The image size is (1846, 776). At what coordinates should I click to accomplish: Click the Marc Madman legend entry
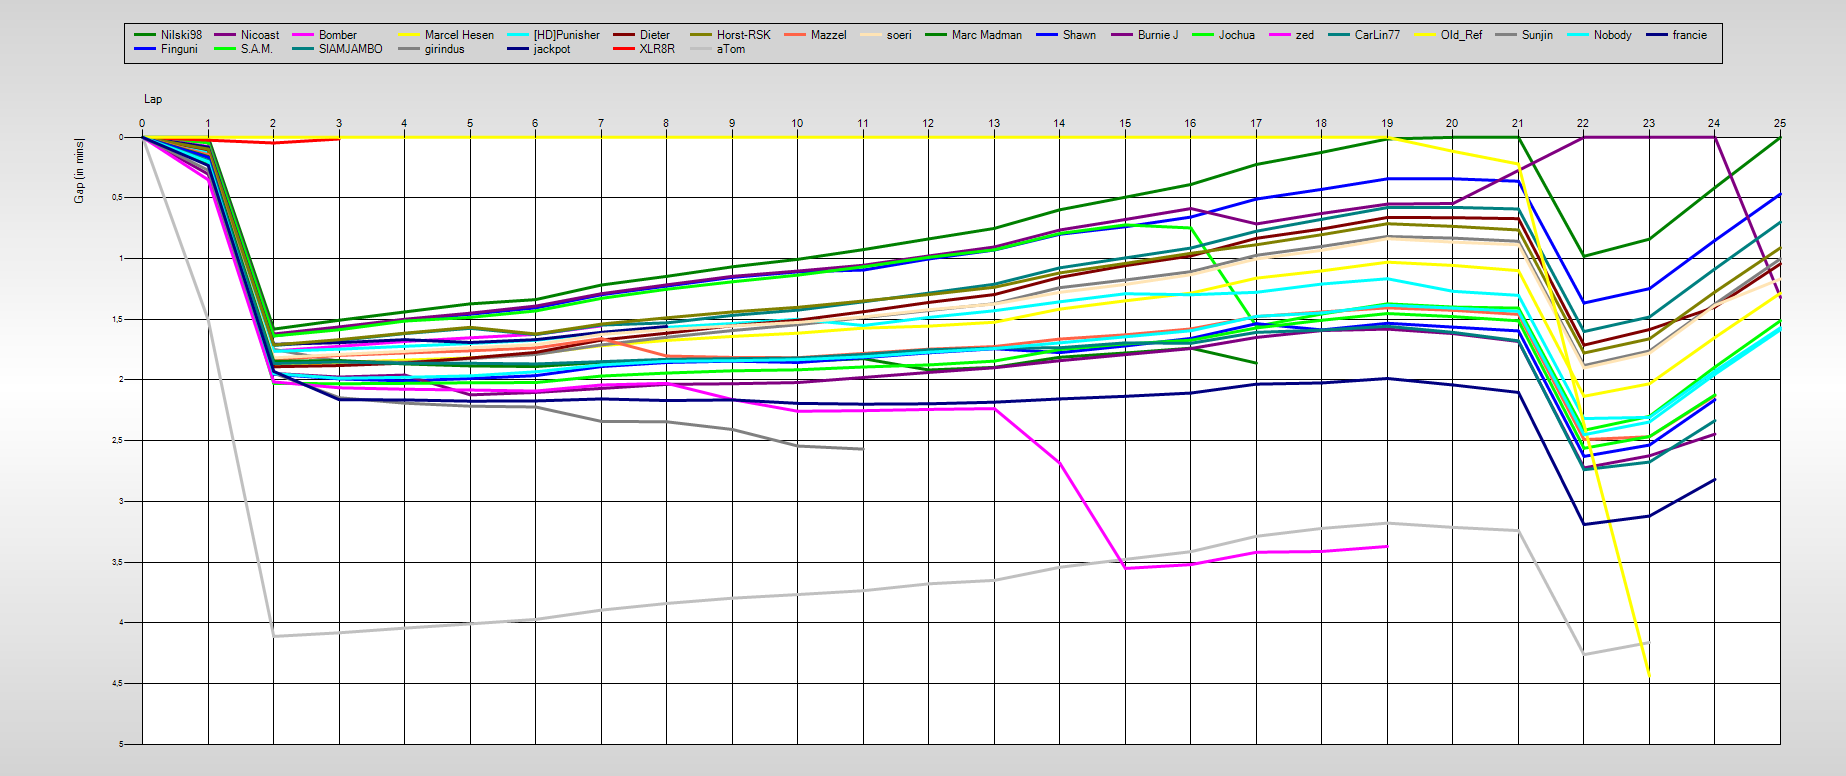tap(986, 35)
